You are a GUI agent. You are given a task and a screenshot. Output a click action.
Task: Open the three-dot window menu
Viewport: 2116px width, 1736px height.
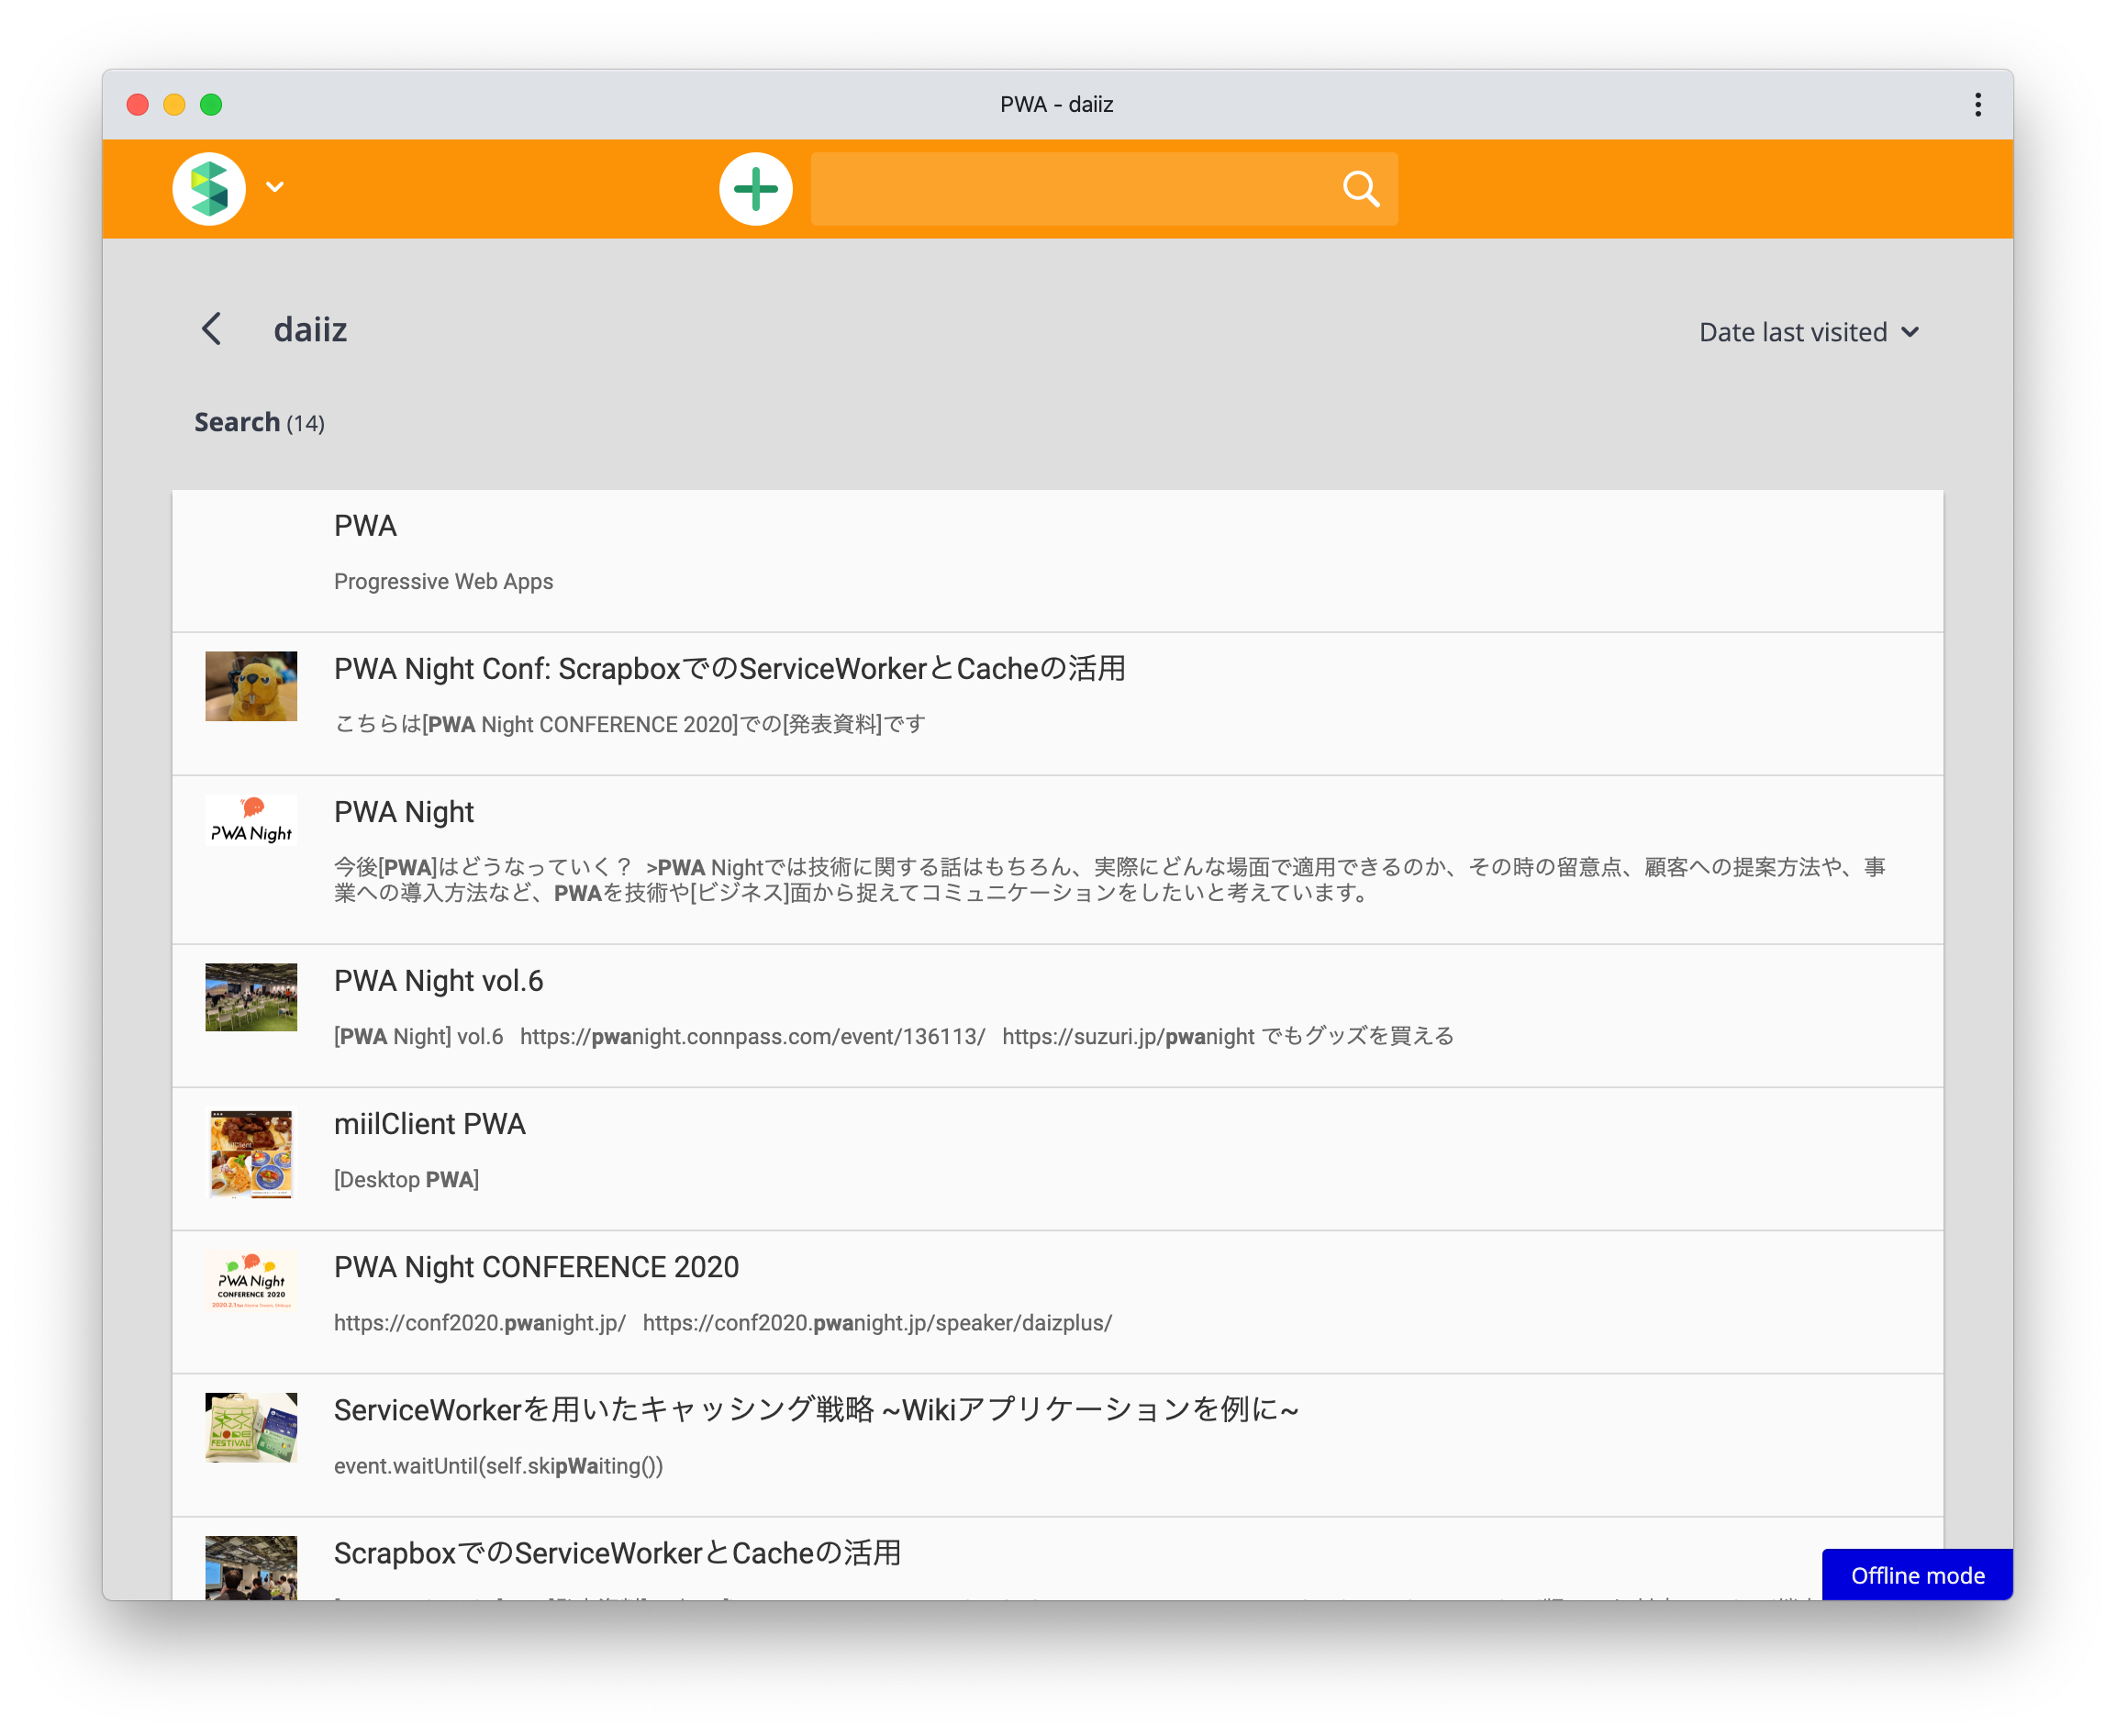(x=1977, y=105)
